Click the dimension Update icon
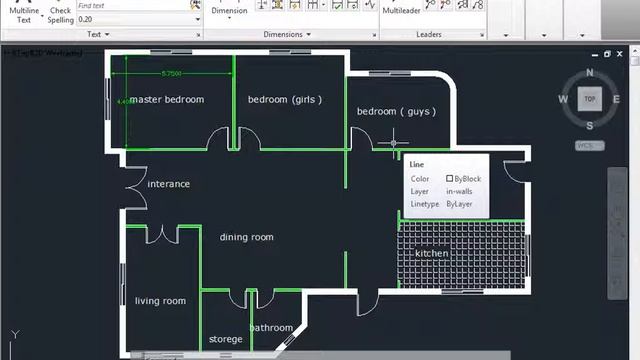The height and width of the screenshot is (360, 640). coord(352,5)
